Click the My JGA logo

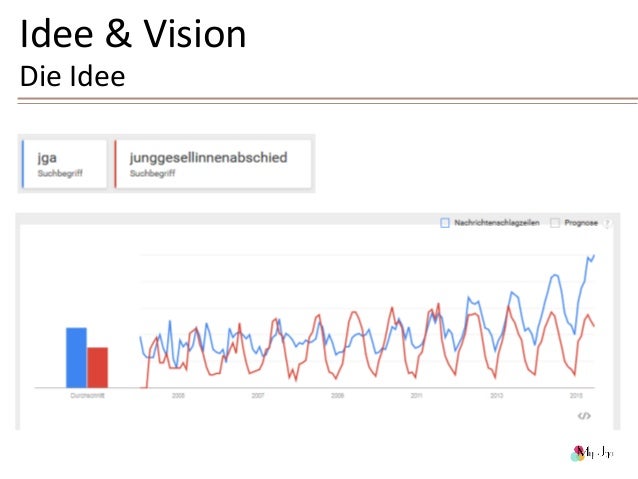[x=592, y=453]
